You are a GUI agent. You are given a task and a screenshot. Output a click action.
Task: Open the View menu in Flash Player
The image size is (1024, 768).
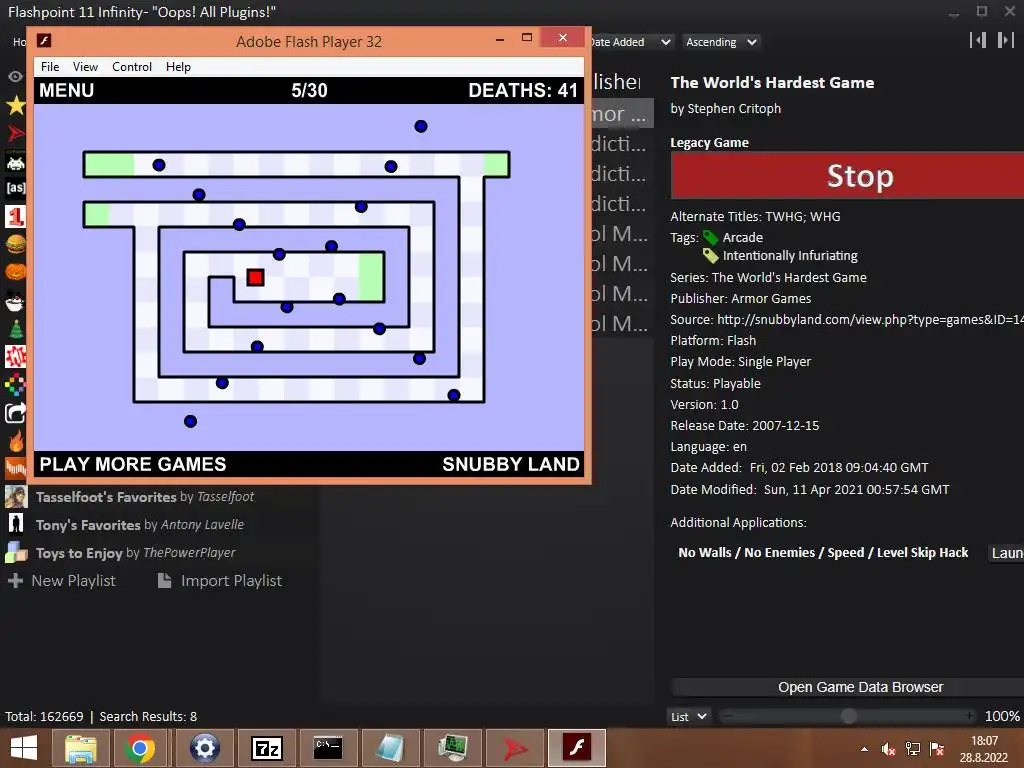(85, 67)
